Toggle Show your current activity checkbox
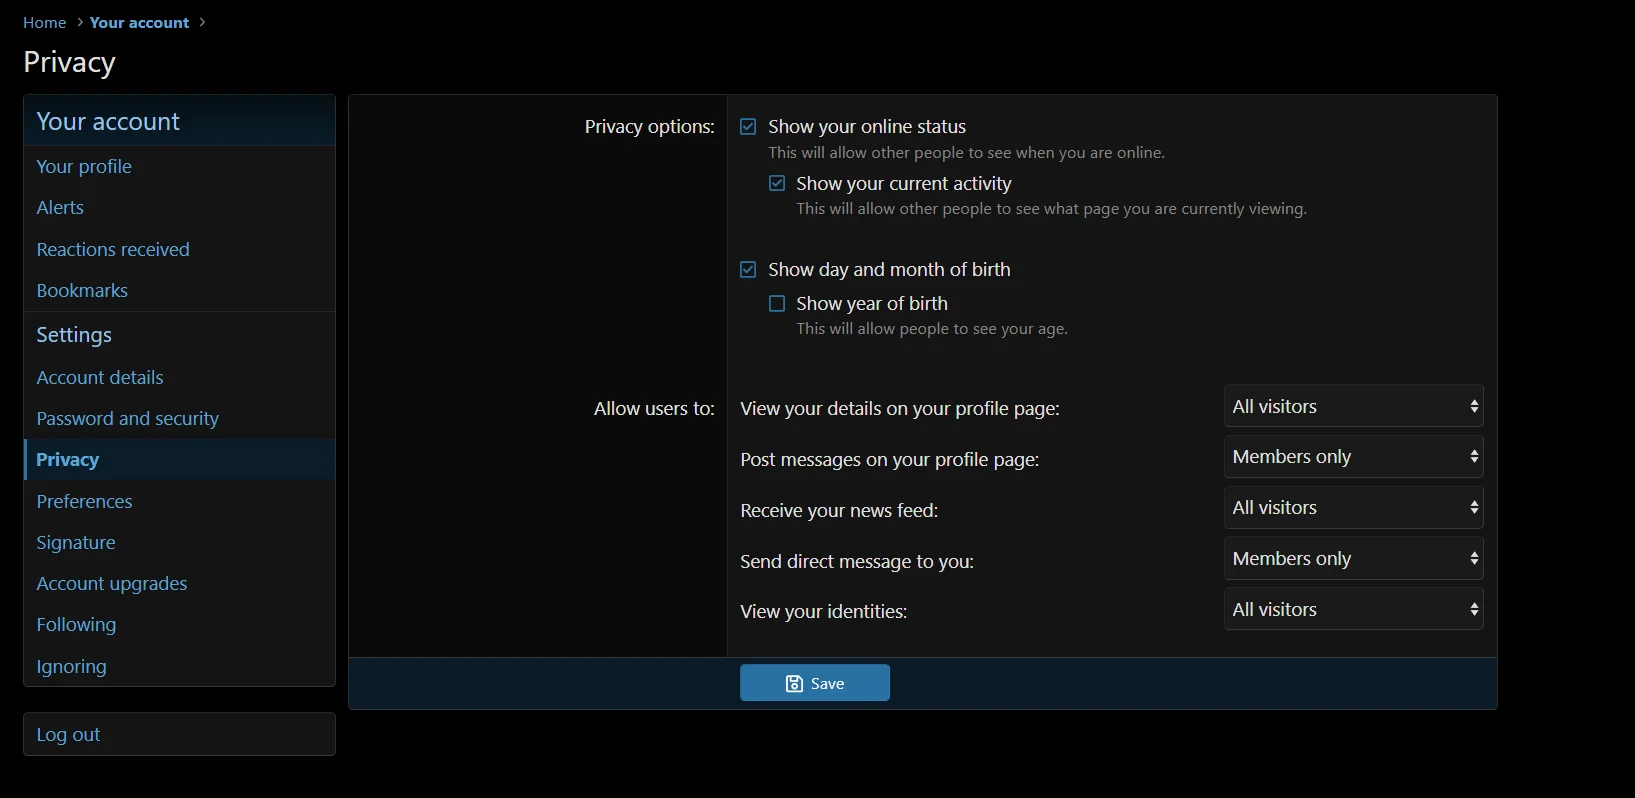The width and height of the screenshot is (1635, 798). [777, 184]
